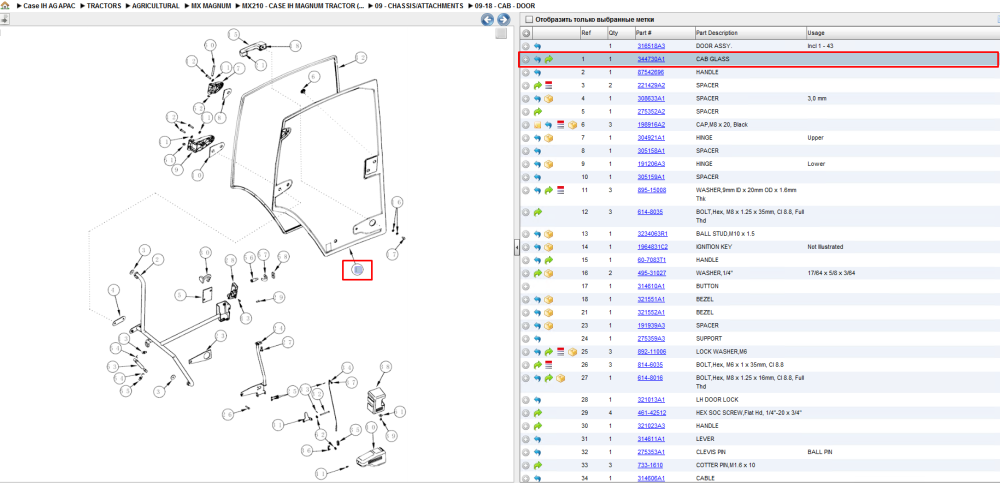Open the '09 - CHASSIS/ATTACHMENTS' breadcrumb
The height and width of the screenshot is (483, 1000).
point(419,6)
